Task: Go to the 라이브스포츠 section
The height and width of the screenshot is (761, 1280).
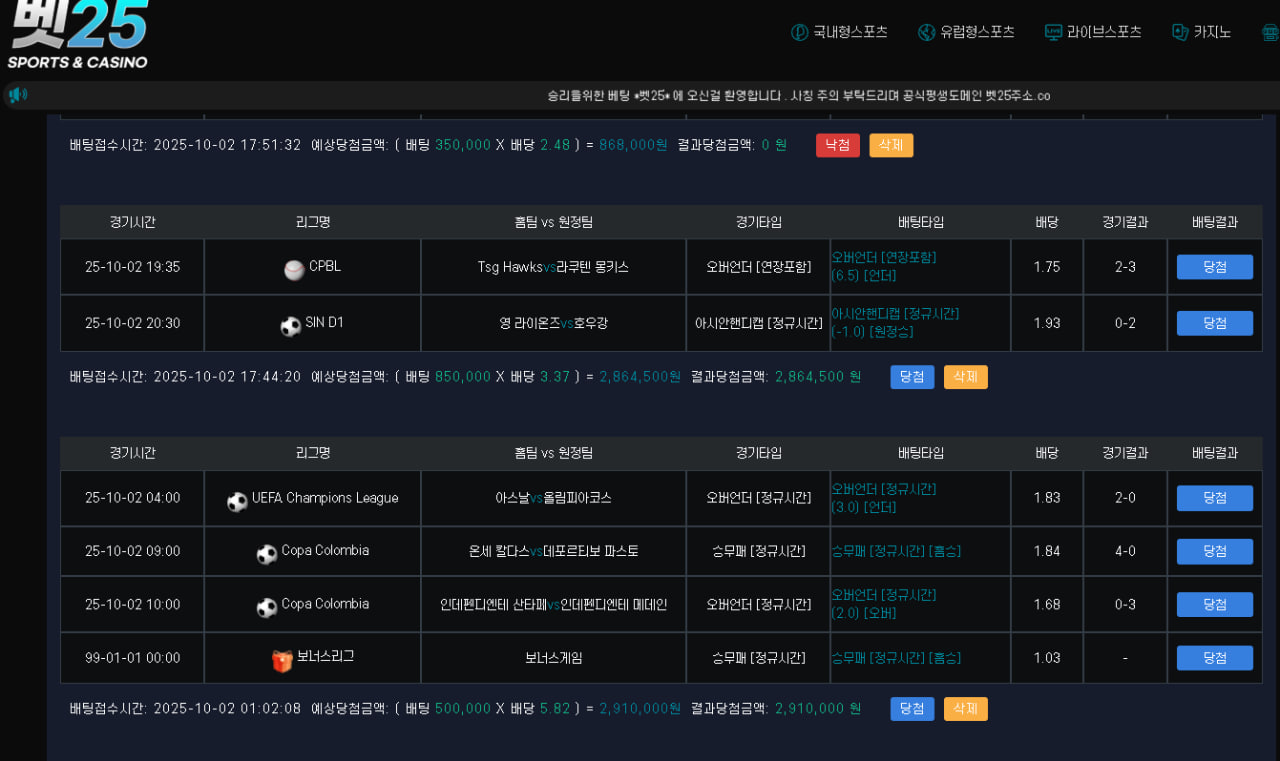Action: point(1093,32)
